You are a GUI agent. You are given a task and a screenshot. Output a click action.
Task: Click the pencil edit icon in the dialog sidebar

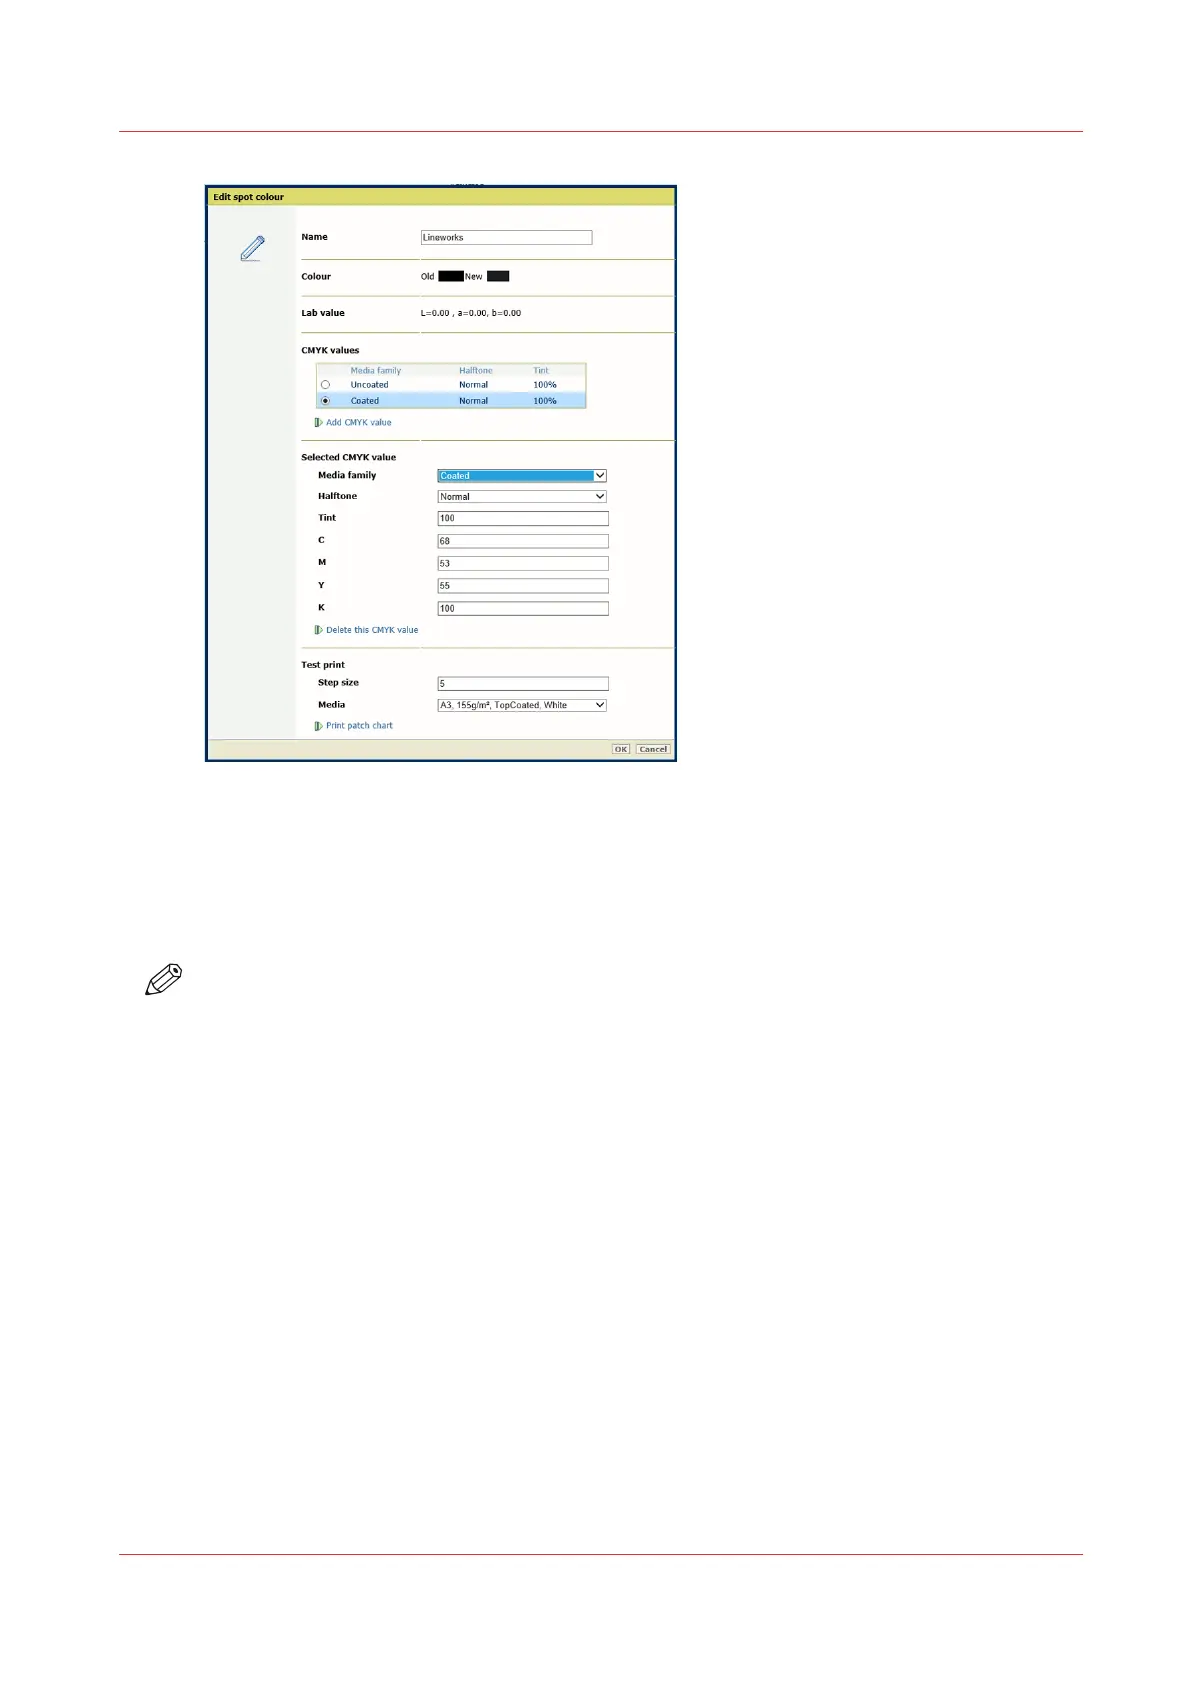point(253,248)
